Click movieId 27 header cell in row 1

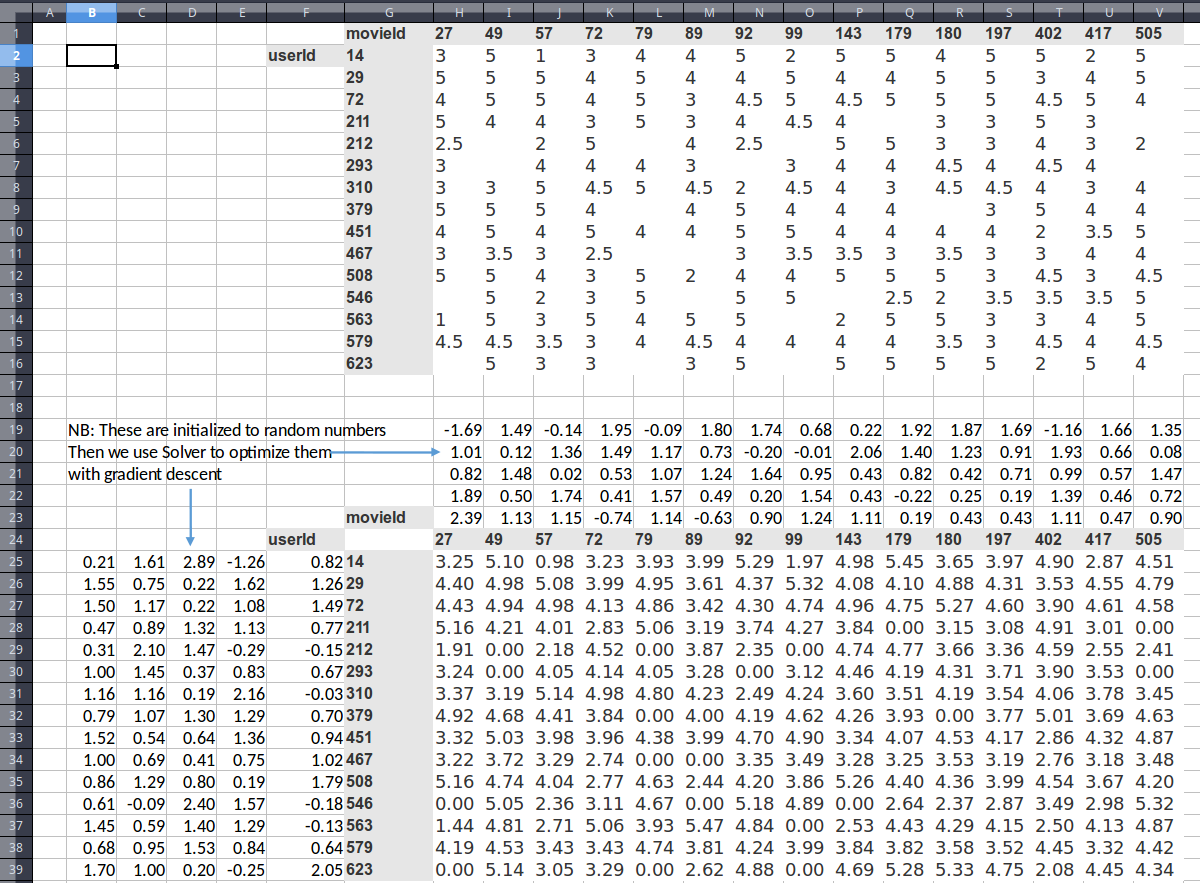pyautogui.click(x=459, y=33)
